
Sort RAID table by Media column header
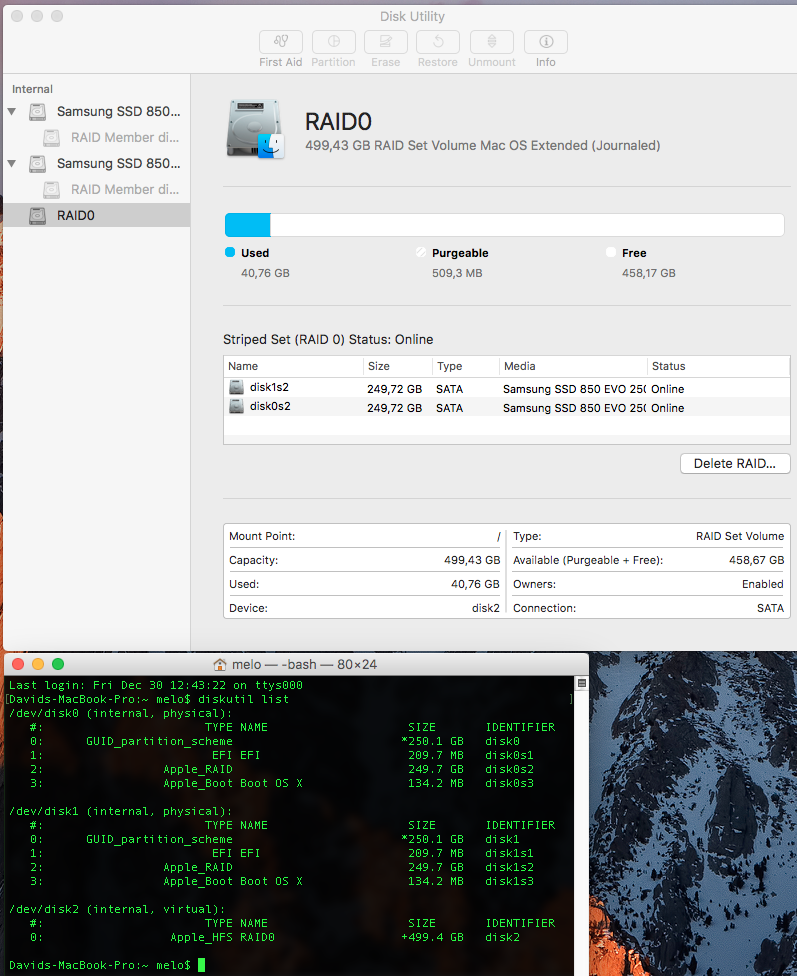tap(573, 366)
